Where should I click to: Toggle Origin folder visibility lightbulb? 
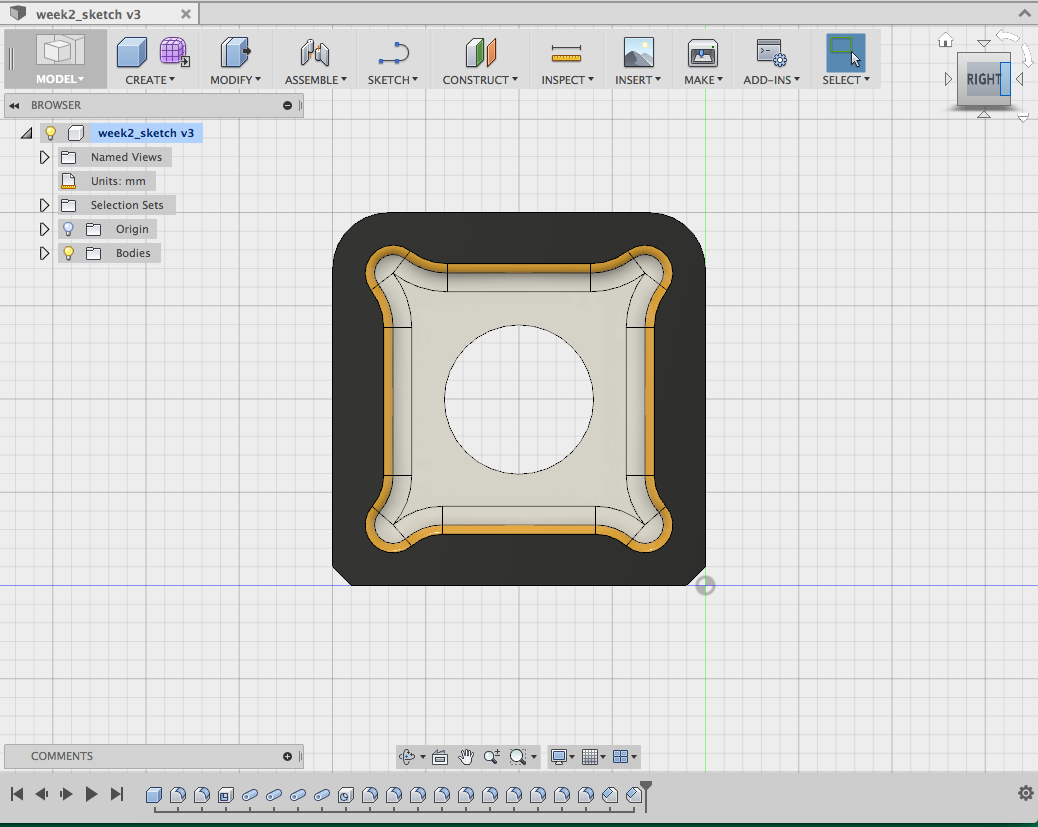tap(68, 229)
